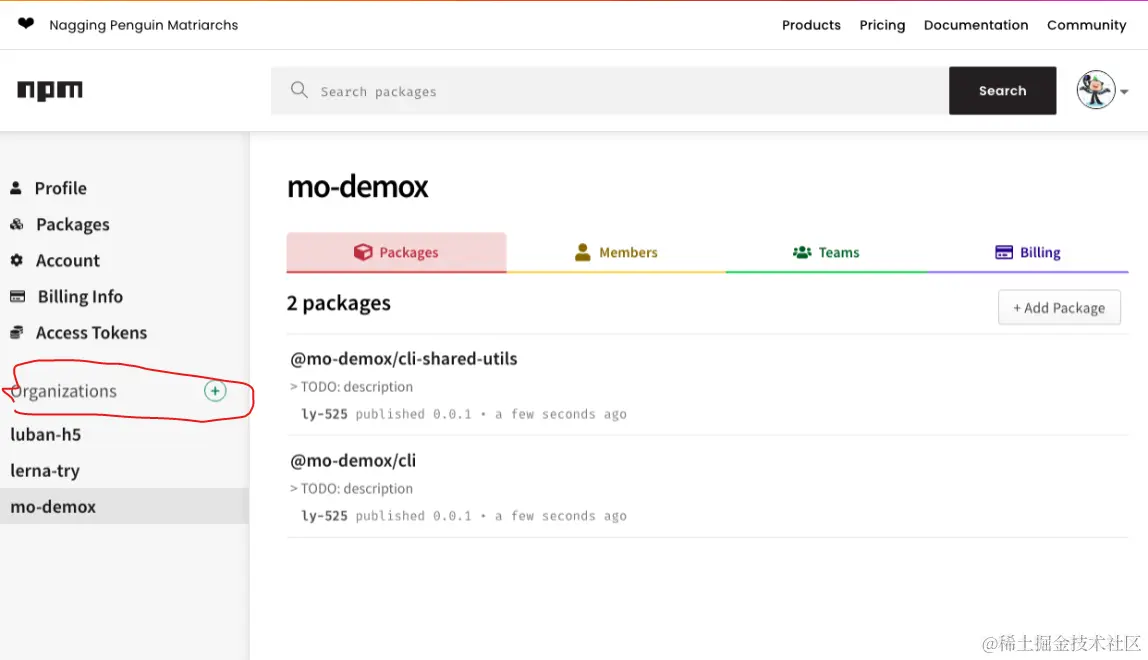Open Documentation in top navigation
1148x660 pixels.
click(976, 25)
